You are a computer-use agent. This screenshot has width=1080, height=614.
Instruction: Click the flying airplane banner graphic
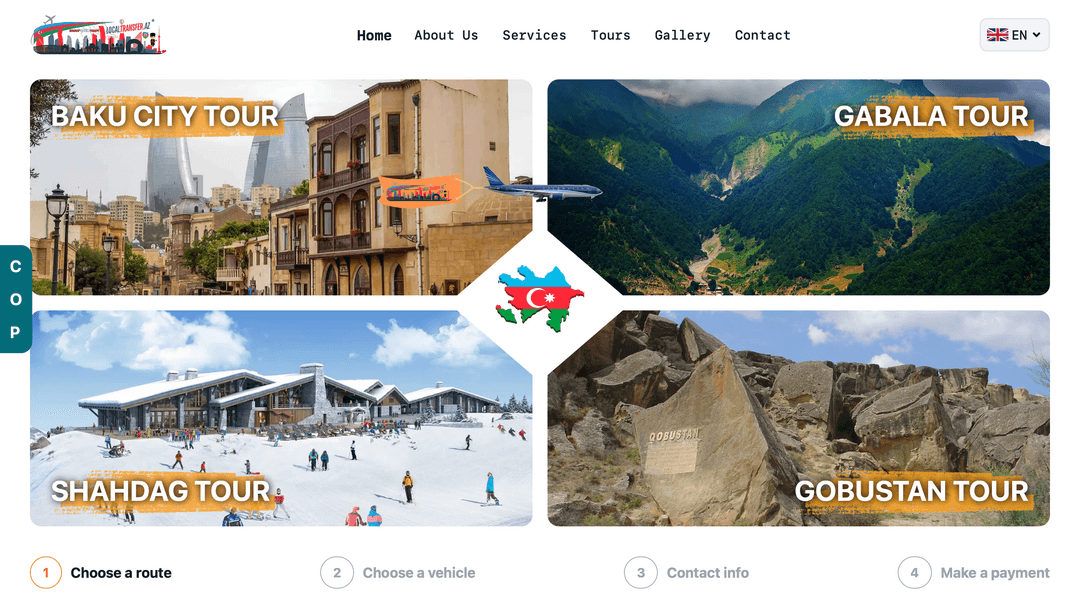click(490, 188)
